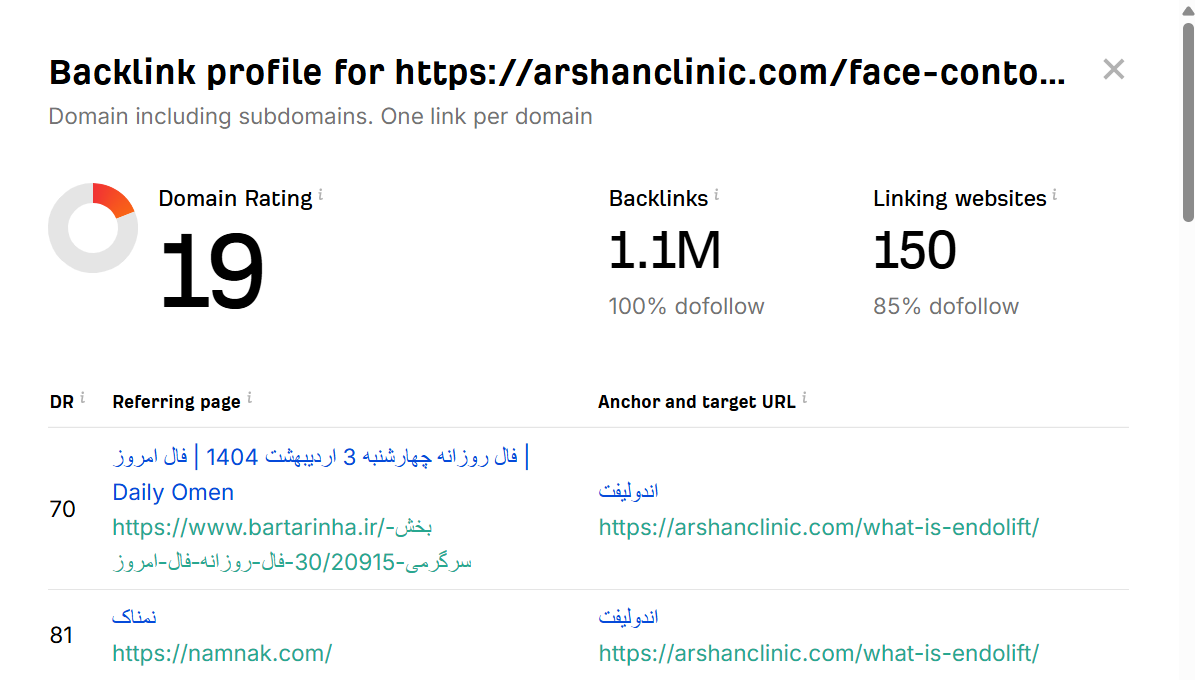Open the Domain Rating info tooltip
1195x680 pixels.
pyautogui.click(x=321, y=193)
